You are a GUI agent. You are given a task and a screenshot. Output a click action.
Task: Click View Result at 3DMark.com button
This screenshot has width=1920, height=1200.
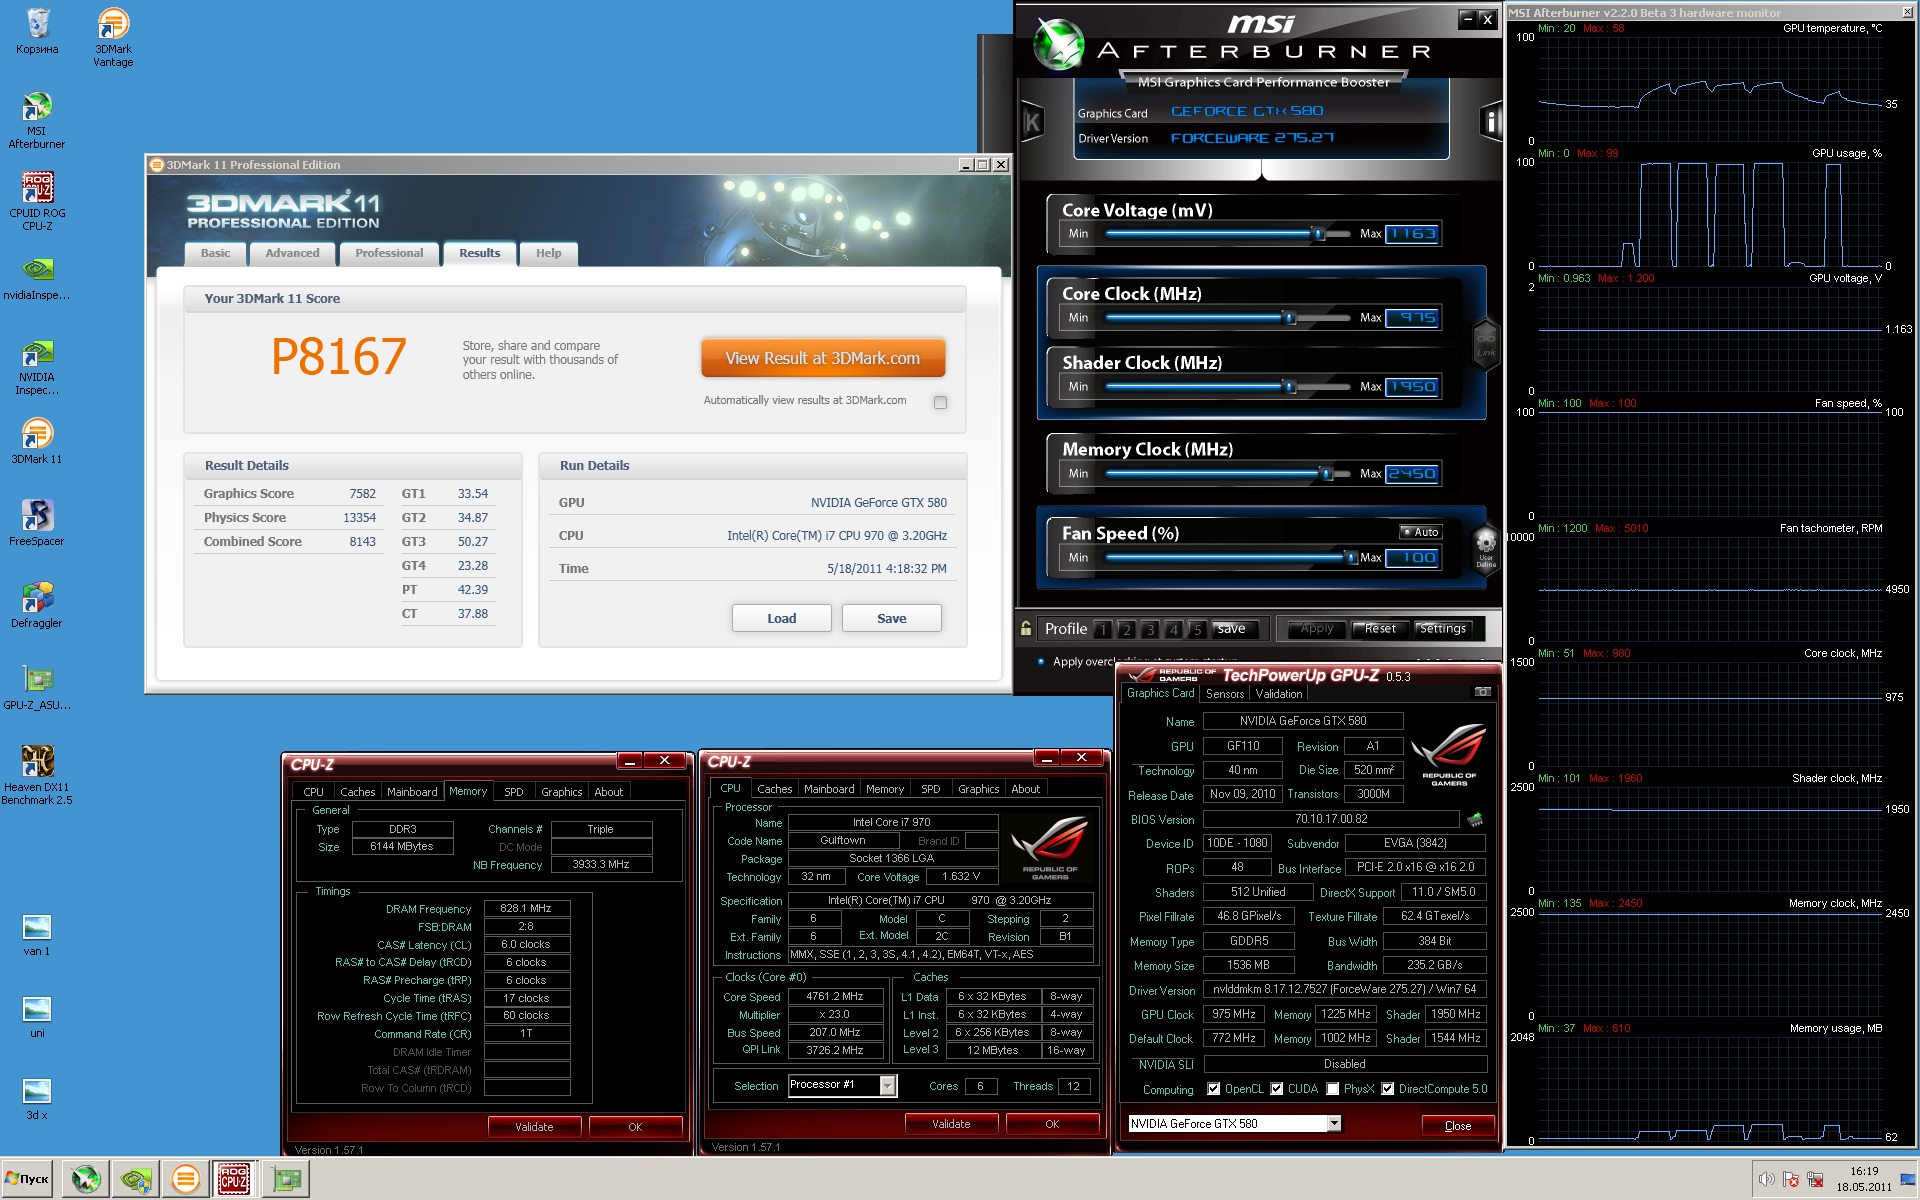(823, 358)
